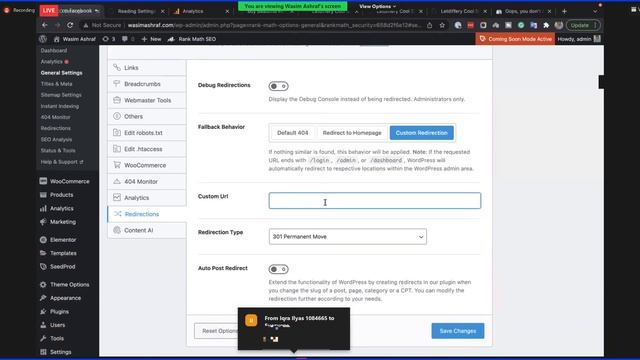Toggle the Debug Redirections switch
This screenshot has width=640, height=360.
click(278, 86)
